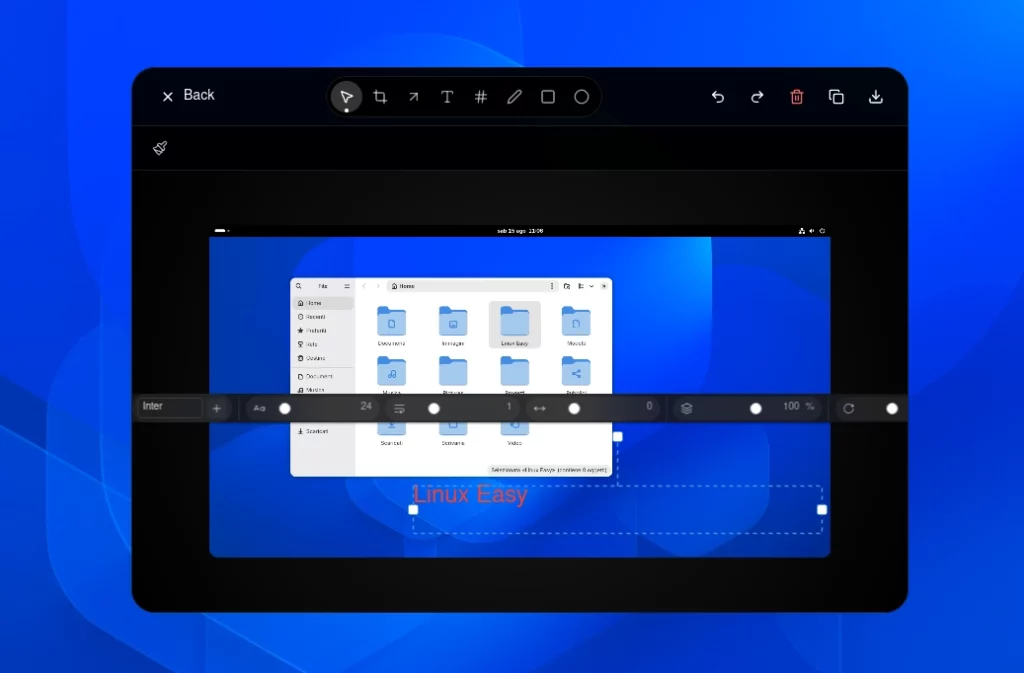Screen dimensions: 1024x673
Task: Grab the right handle of the text box
Action: click(x=822, y=510)
